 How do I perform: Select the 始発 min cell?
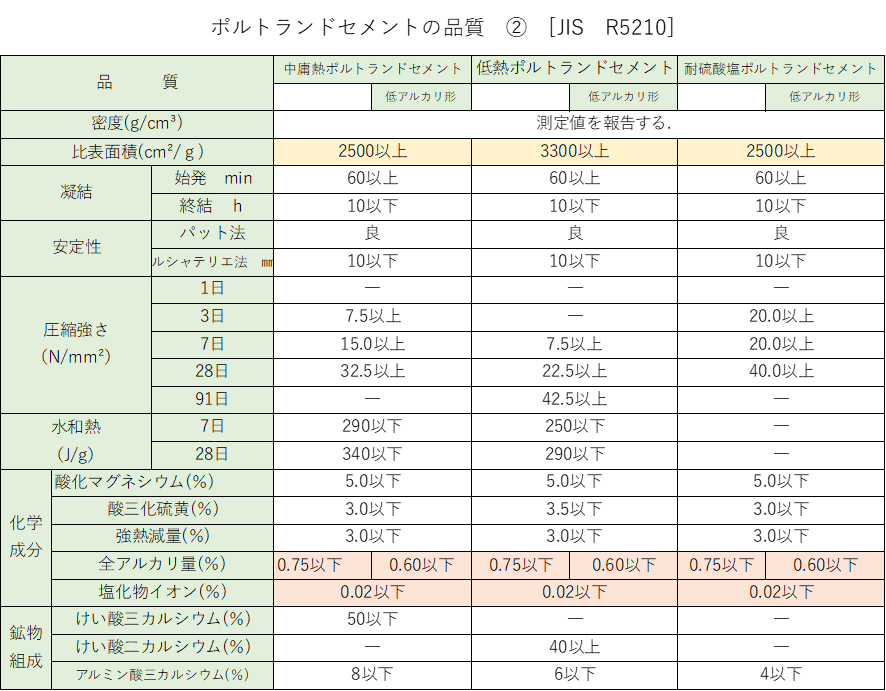tap(211, 179)
